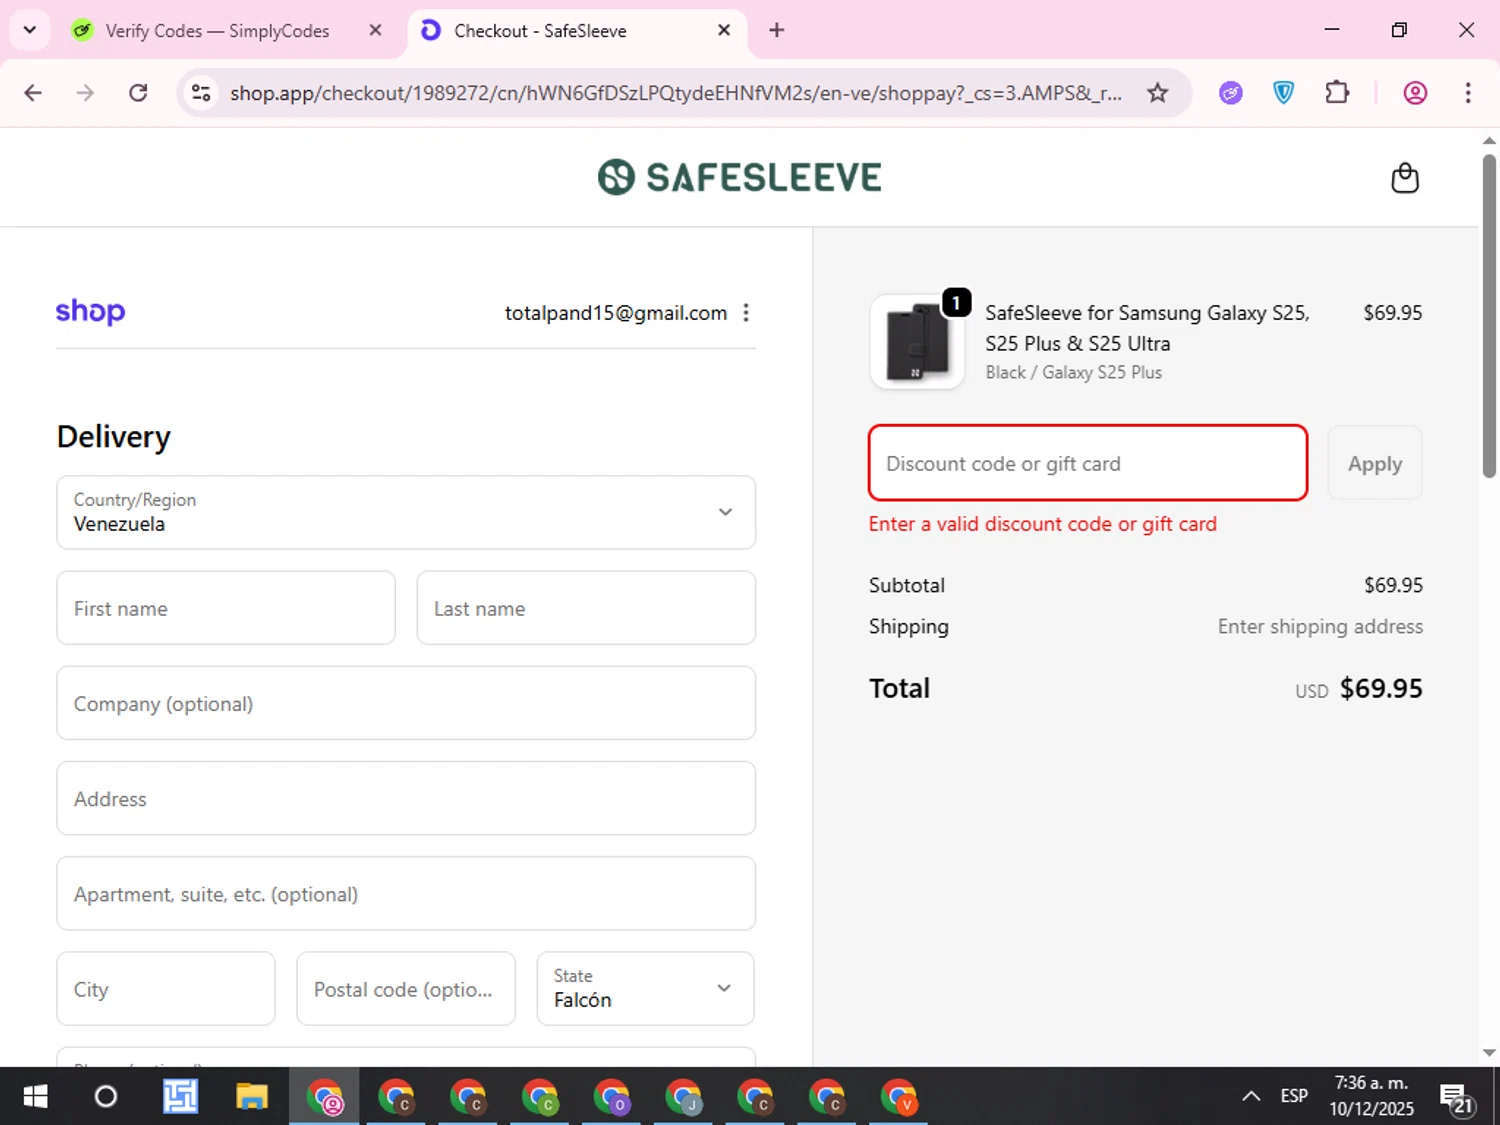
Task: Click the product title SafeSleeve for Samsung Galaxy
Action: click(x=1148, y=328)
